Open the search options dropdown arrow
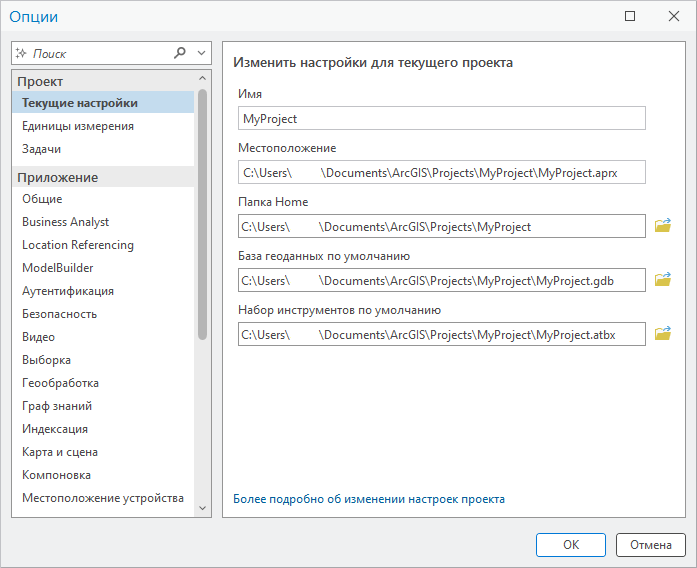This screenshot has width=697, height=568. 202,53
